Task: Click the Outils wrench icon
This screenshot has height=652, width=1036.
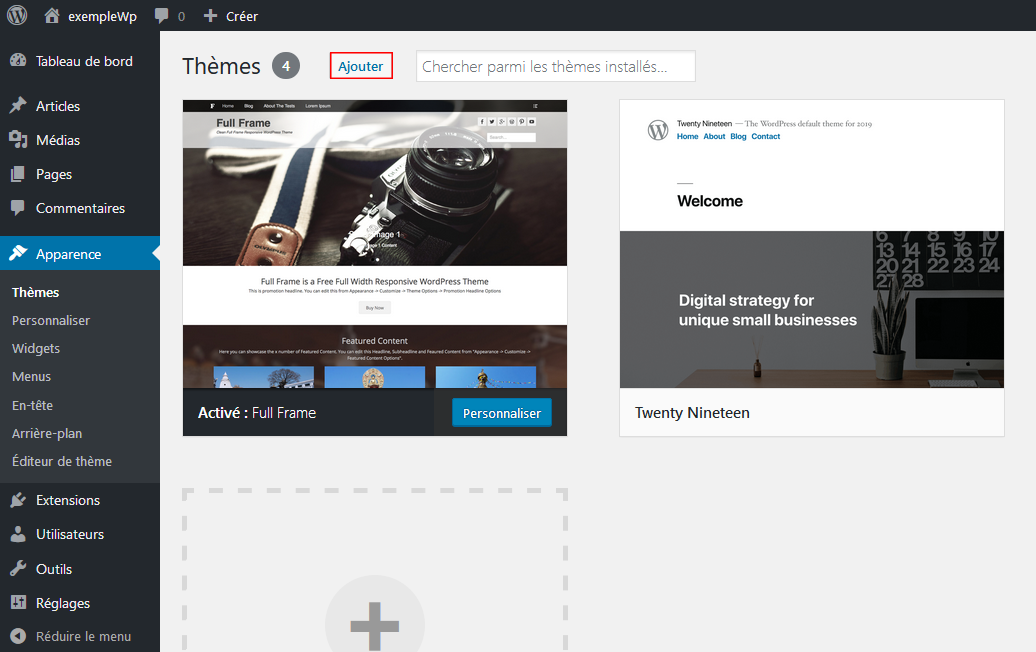Action: (18, 568)
